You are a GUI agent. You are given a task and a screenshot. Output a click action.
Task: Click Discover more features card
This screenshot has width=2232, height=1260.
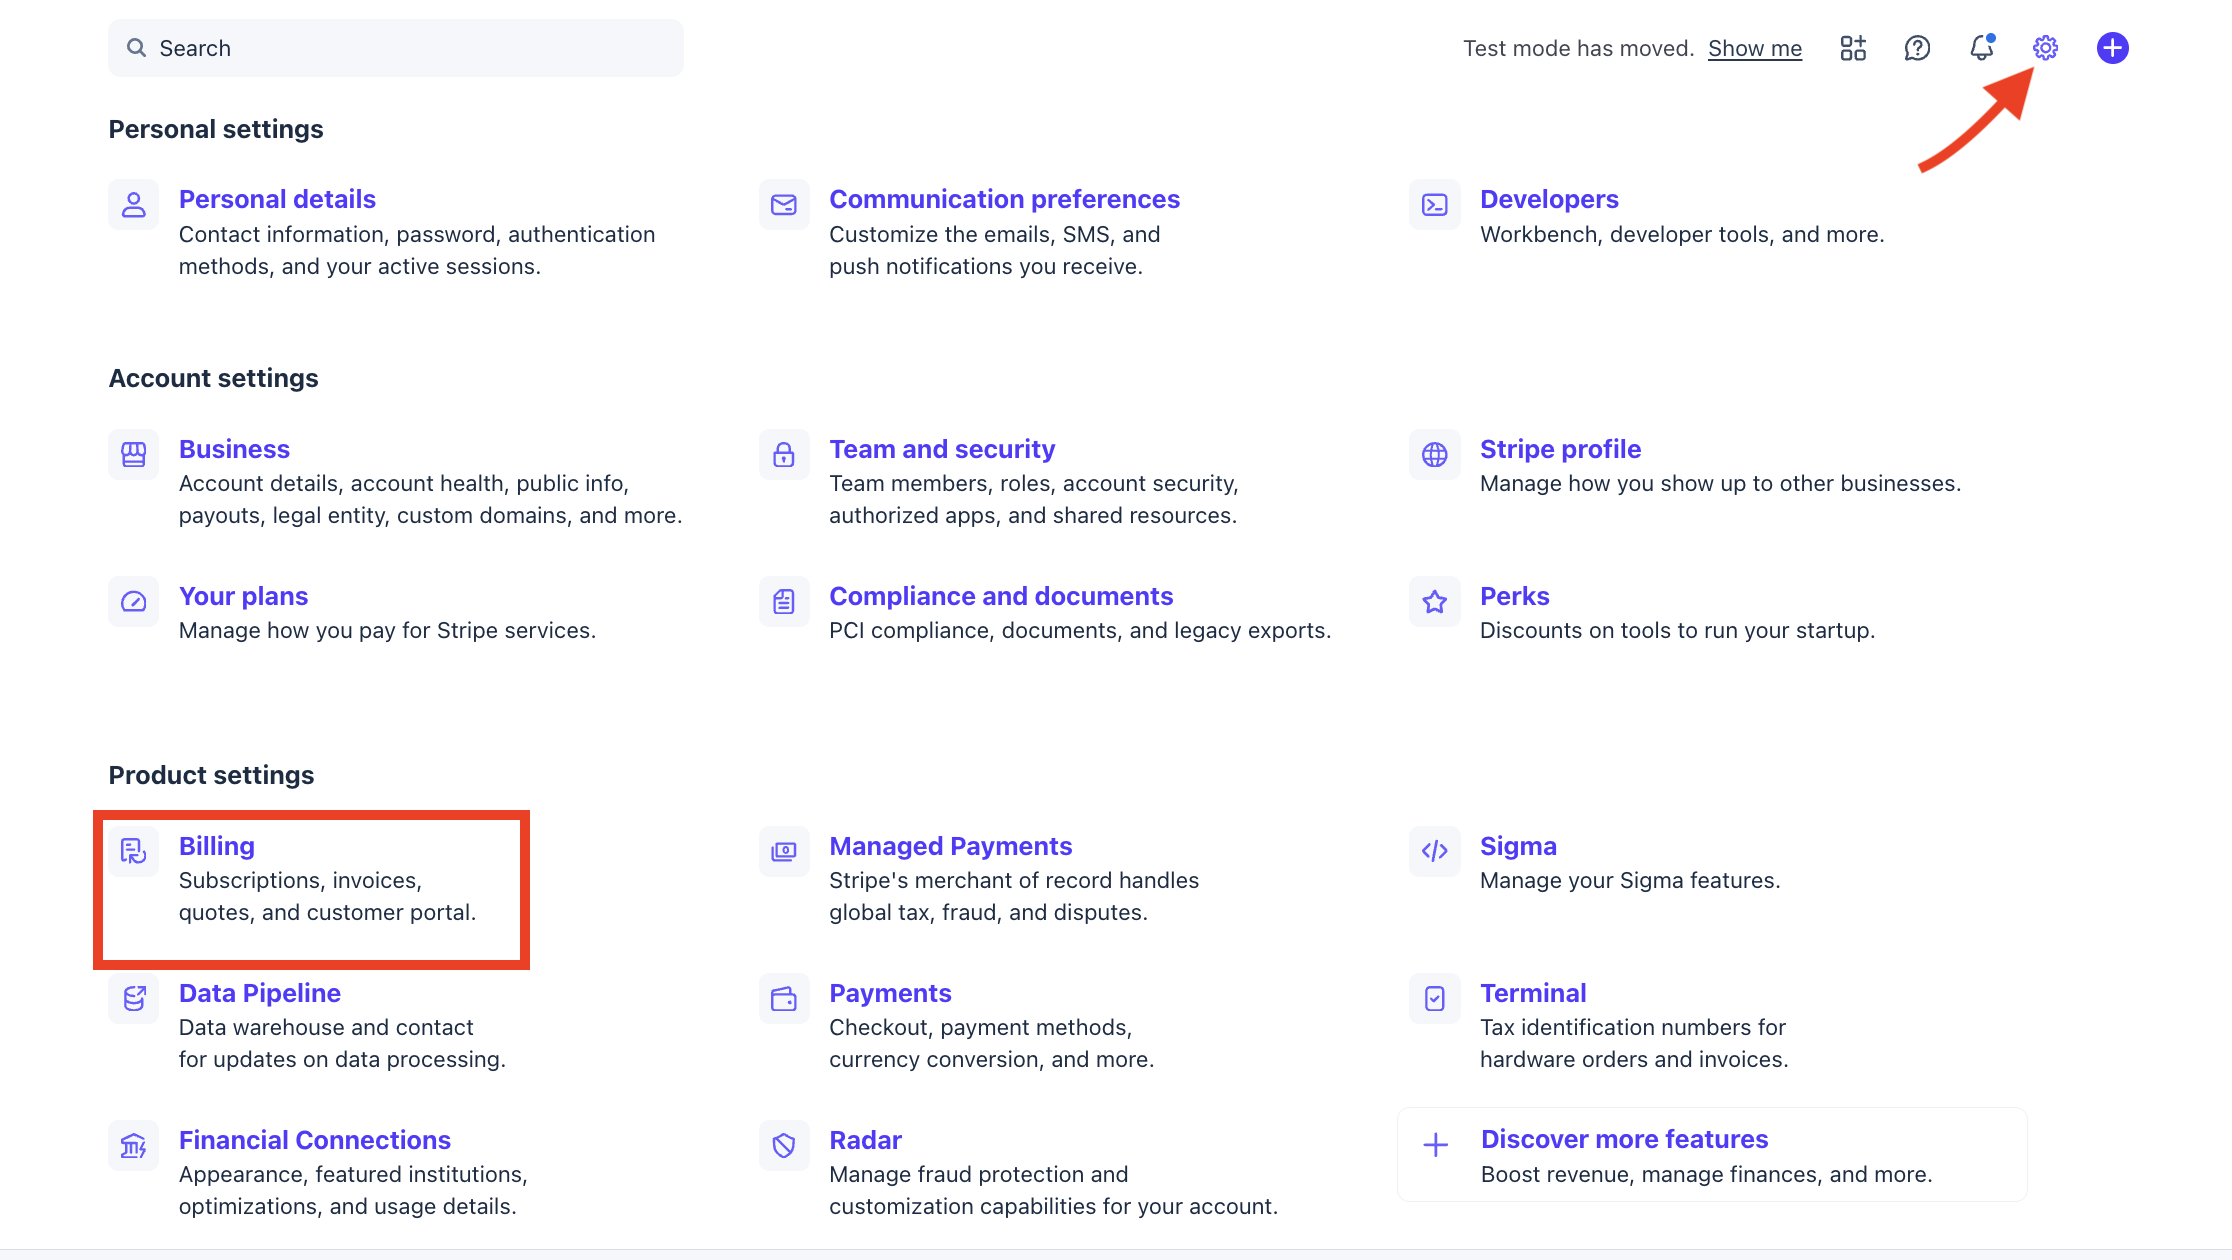tap(1624, 1139)
